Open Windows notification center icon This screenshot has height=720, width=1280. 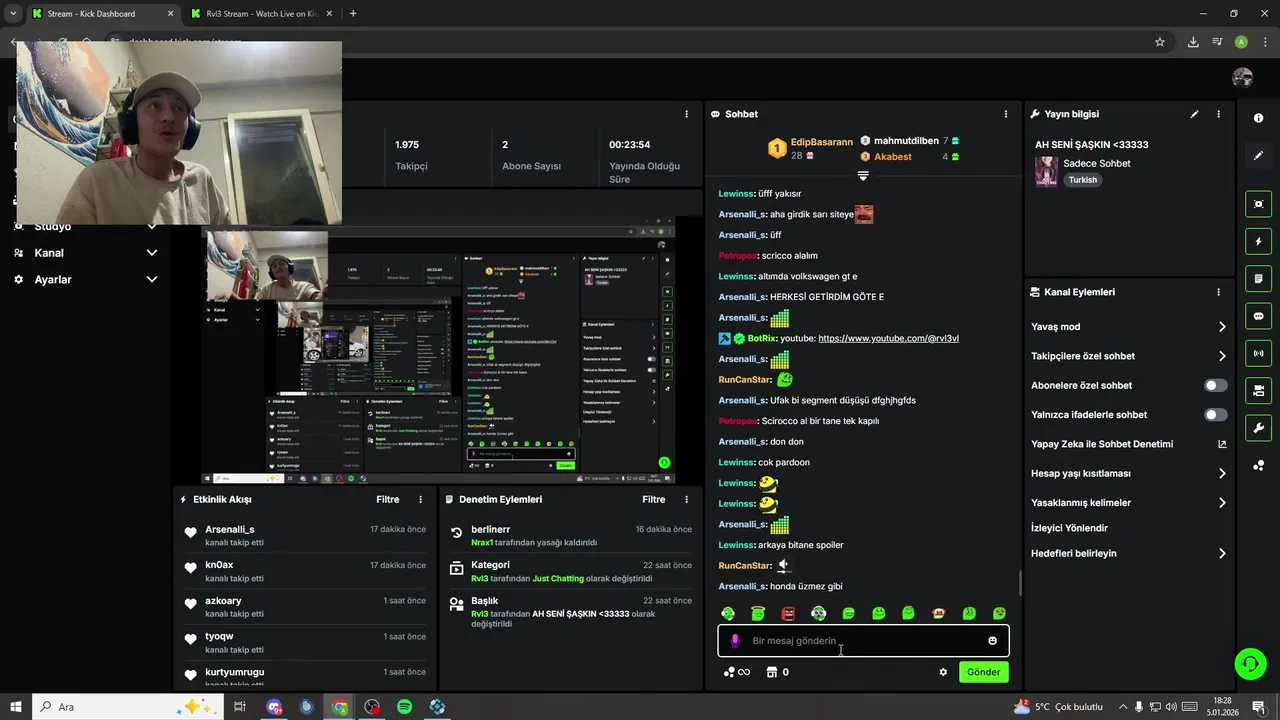[1259, 707]
